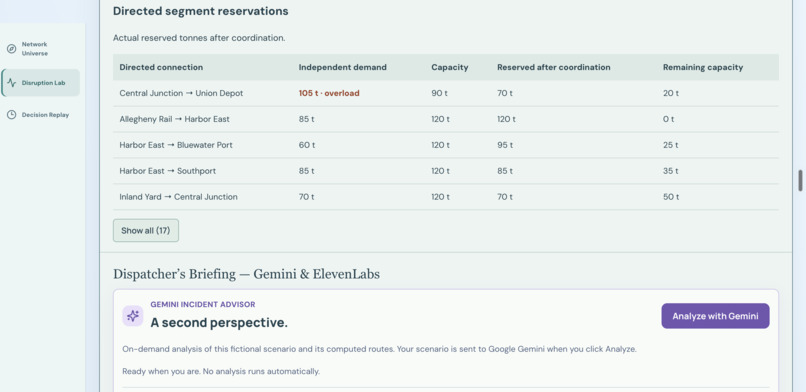Click 'Actual reserved tonnes after coordination.' text
The width and height of the screenshot is (806, 392).
tap(199, 38)
